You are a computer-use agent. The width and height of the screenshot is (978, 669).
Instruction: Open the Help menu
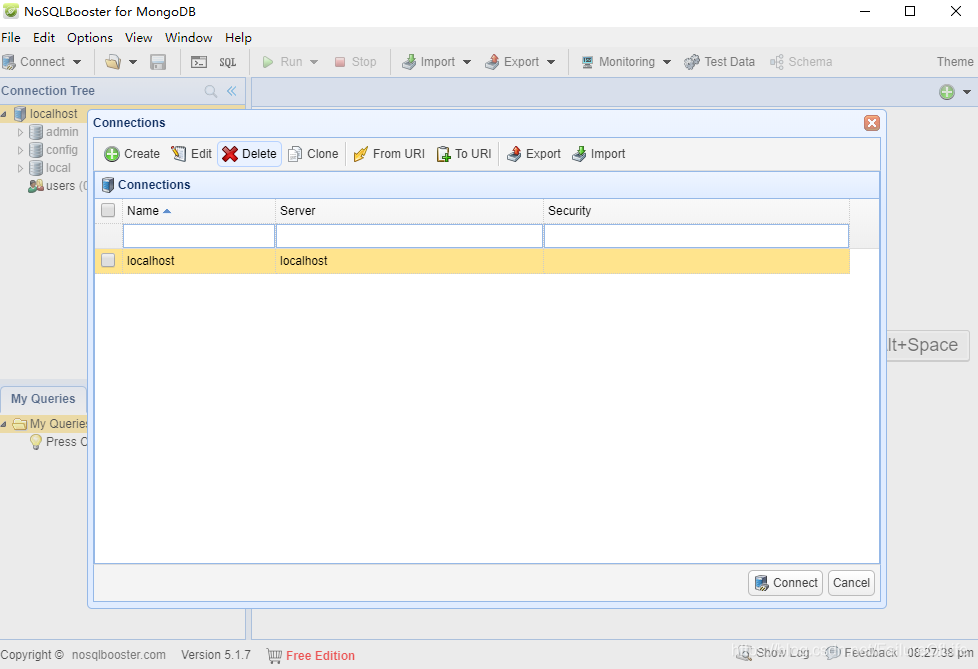[x=238, y=37]
